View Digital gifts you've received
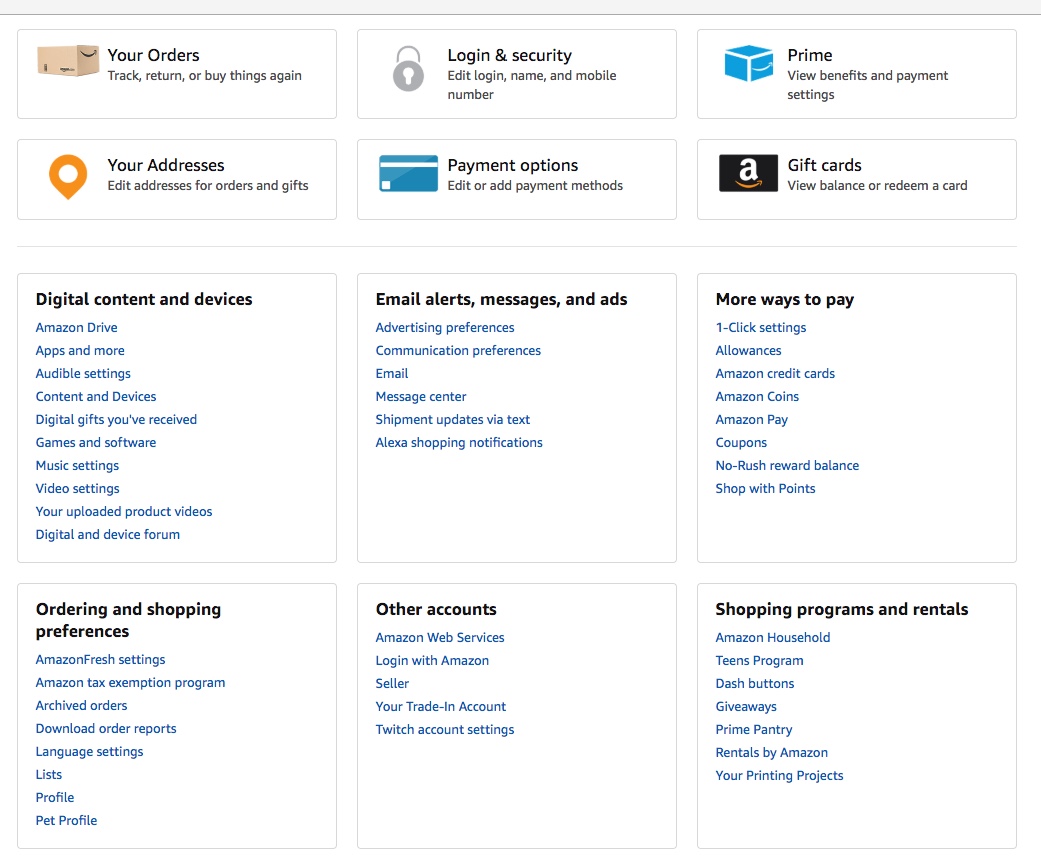 coord(116,420)
